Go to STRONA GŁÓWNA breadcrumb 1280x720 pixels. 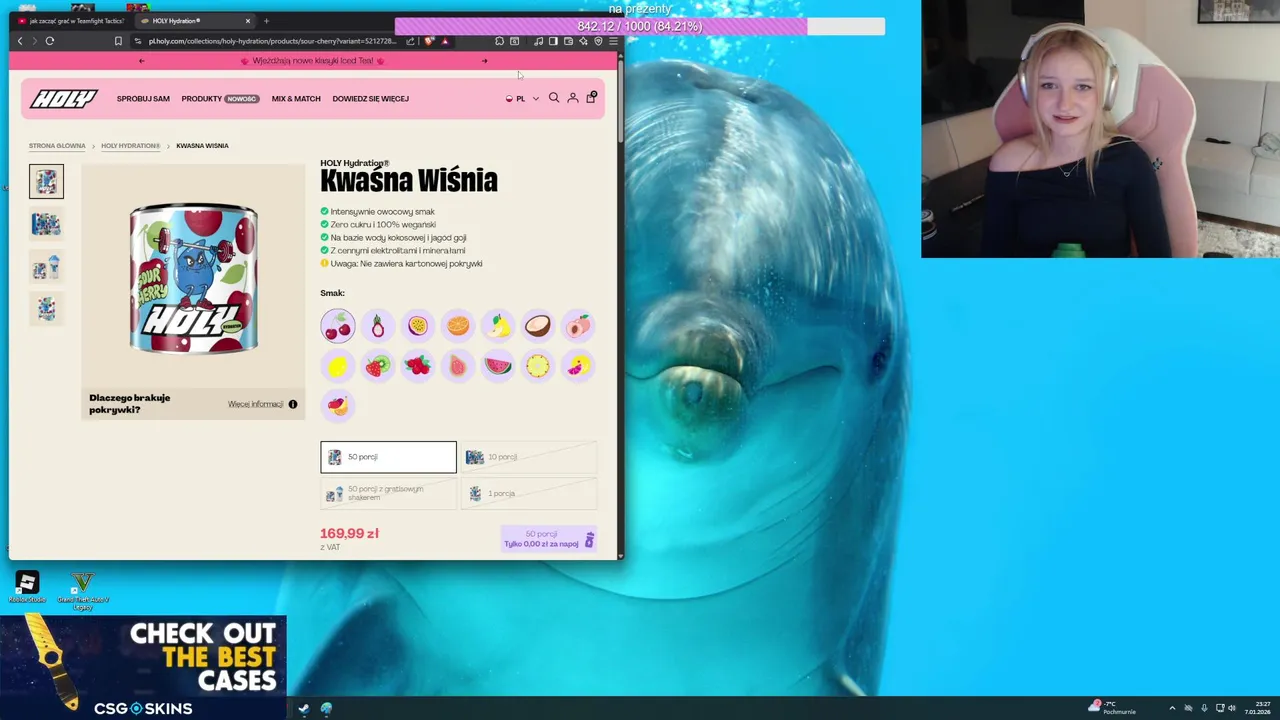[57, 146]
